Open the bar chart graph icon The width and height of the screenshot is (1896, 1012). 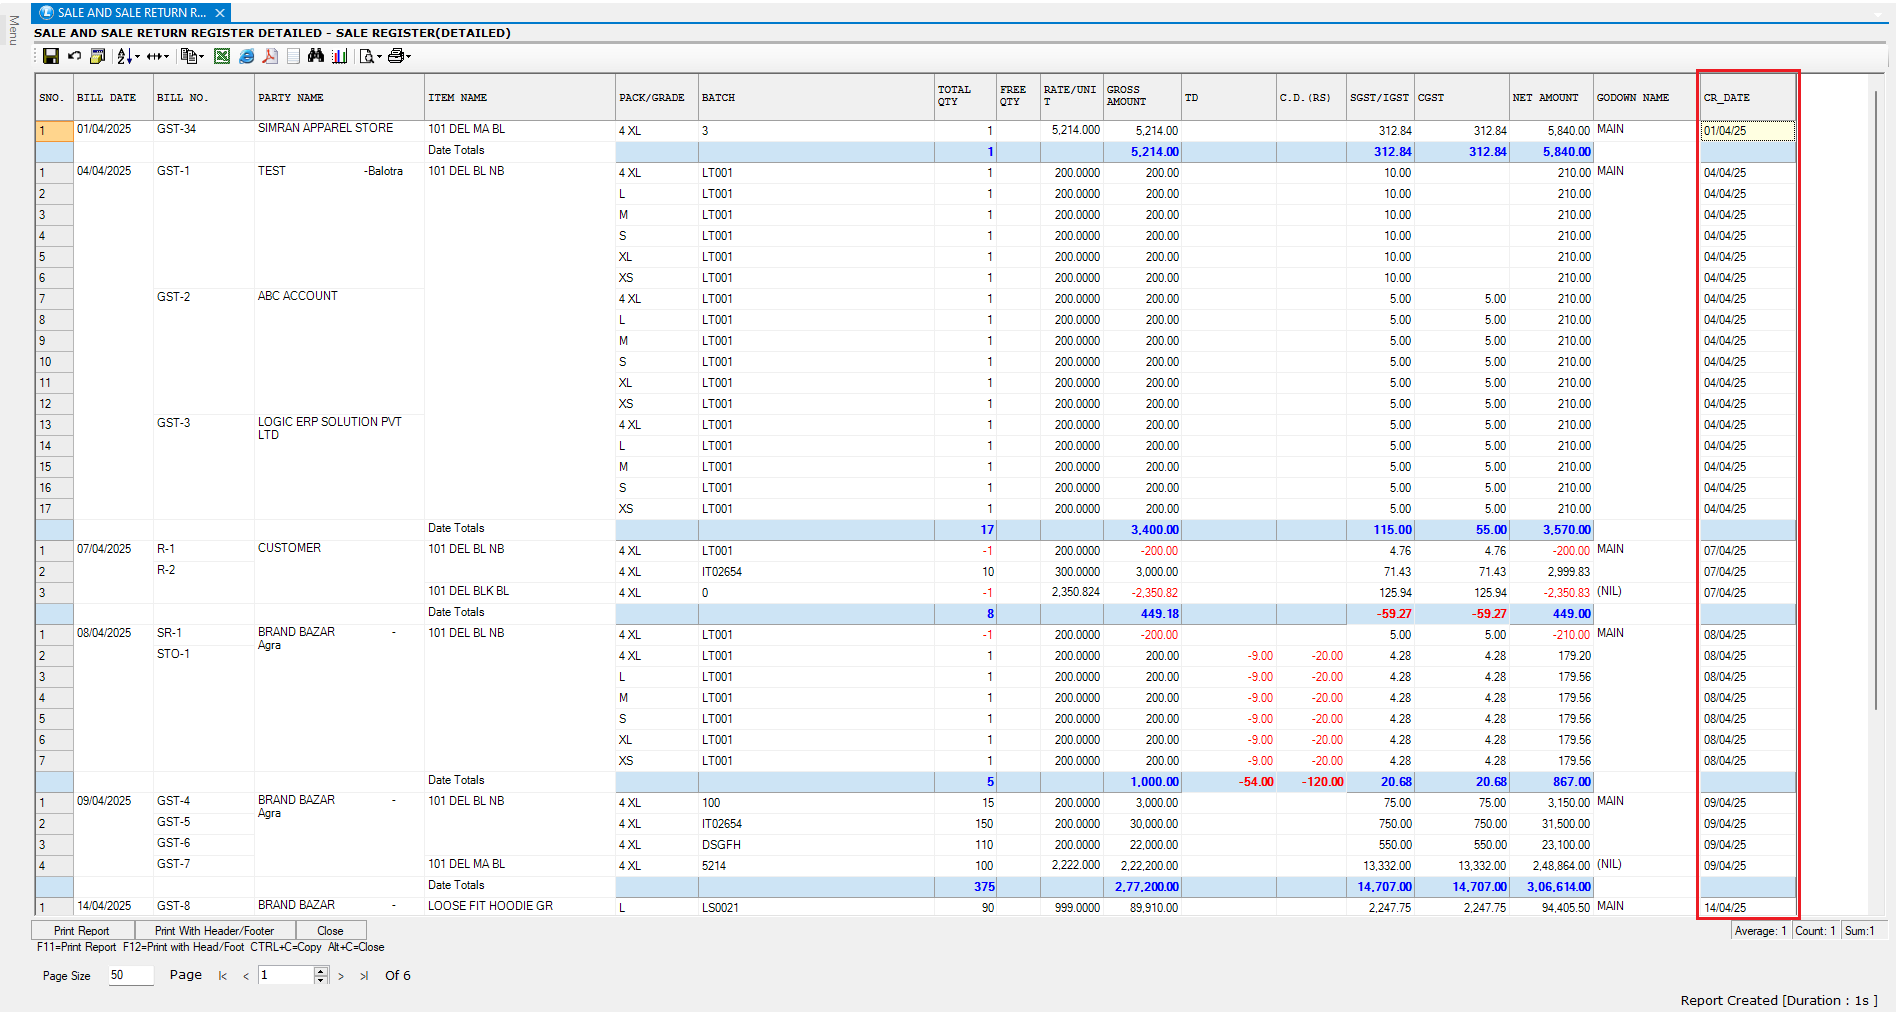(340, 56)
